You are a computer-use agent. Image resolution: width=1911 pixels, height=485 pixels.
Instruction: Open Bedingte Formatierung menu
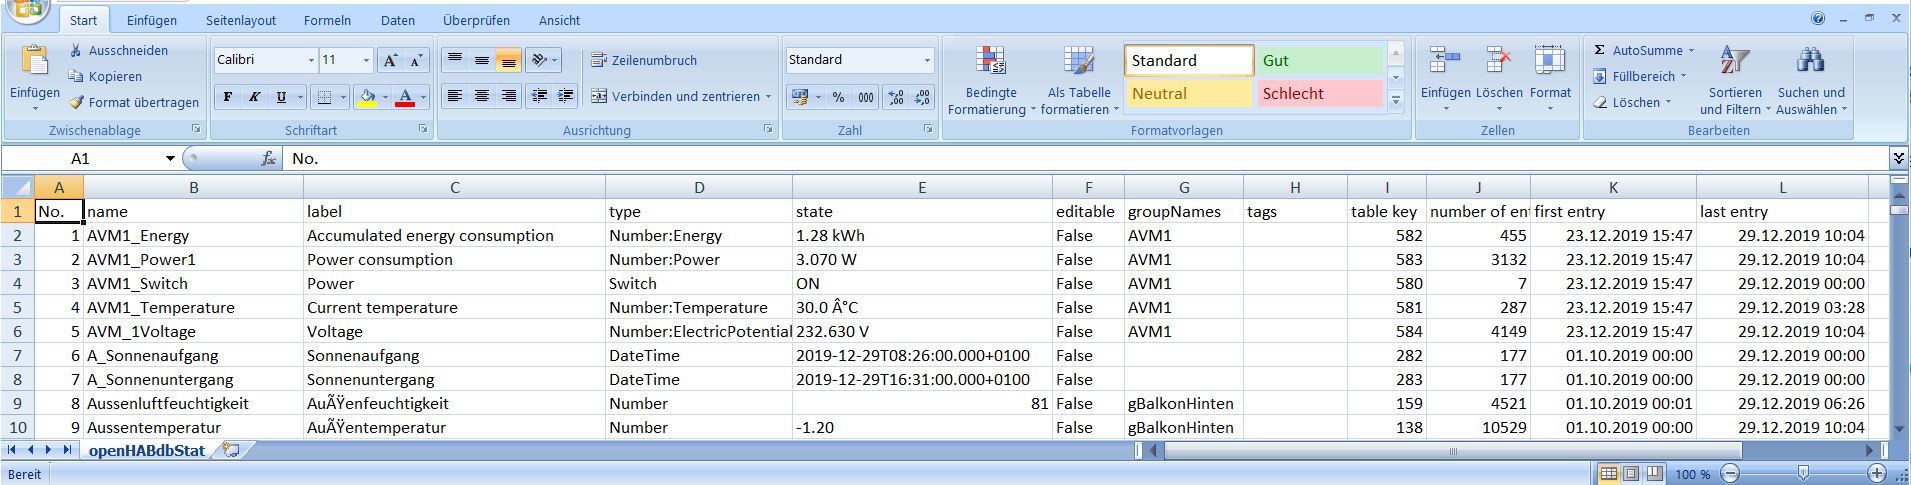pos(990,80)
